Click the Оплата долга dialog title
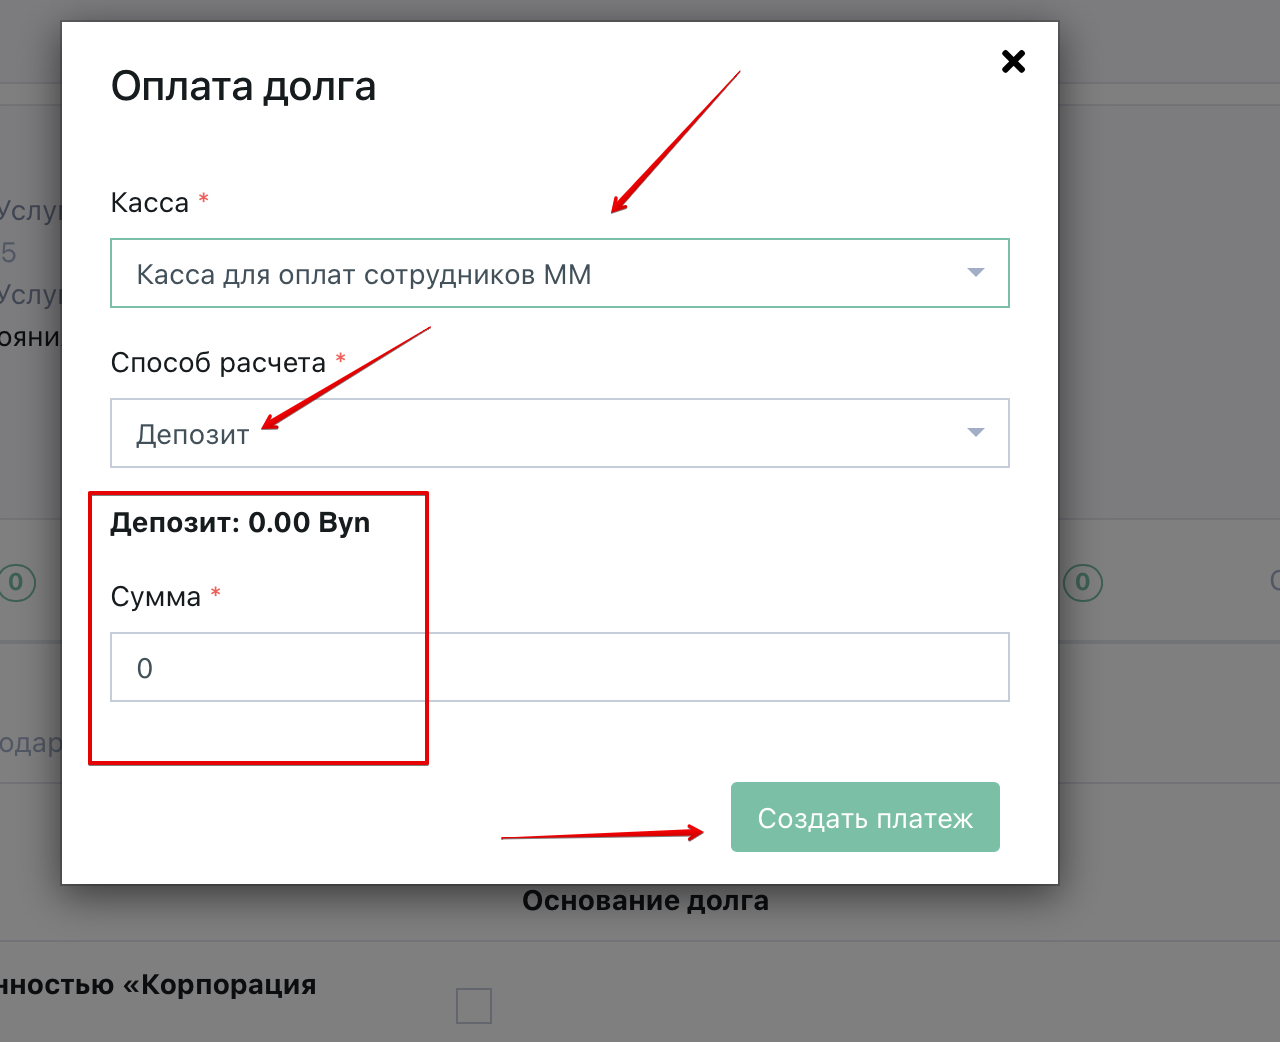 [243, 87]
